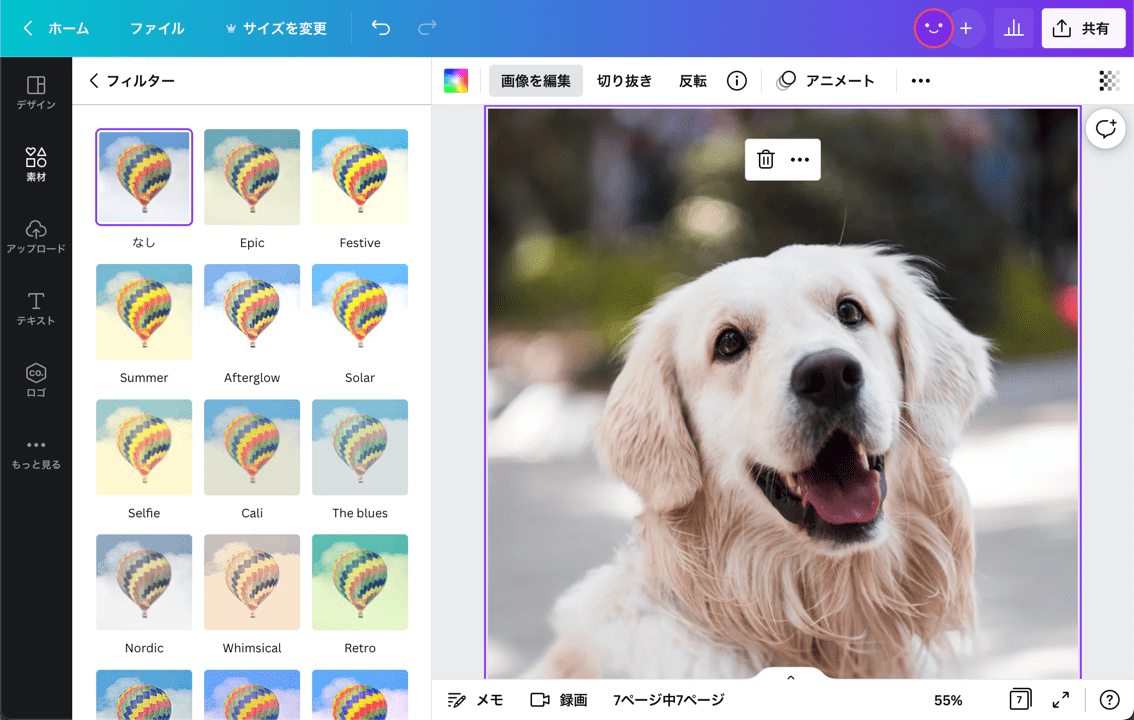Image resolution: width=1134 pixels, height=720 pixels.
Task: Switch to the アップロード sidebar tab
Action: 36,237
